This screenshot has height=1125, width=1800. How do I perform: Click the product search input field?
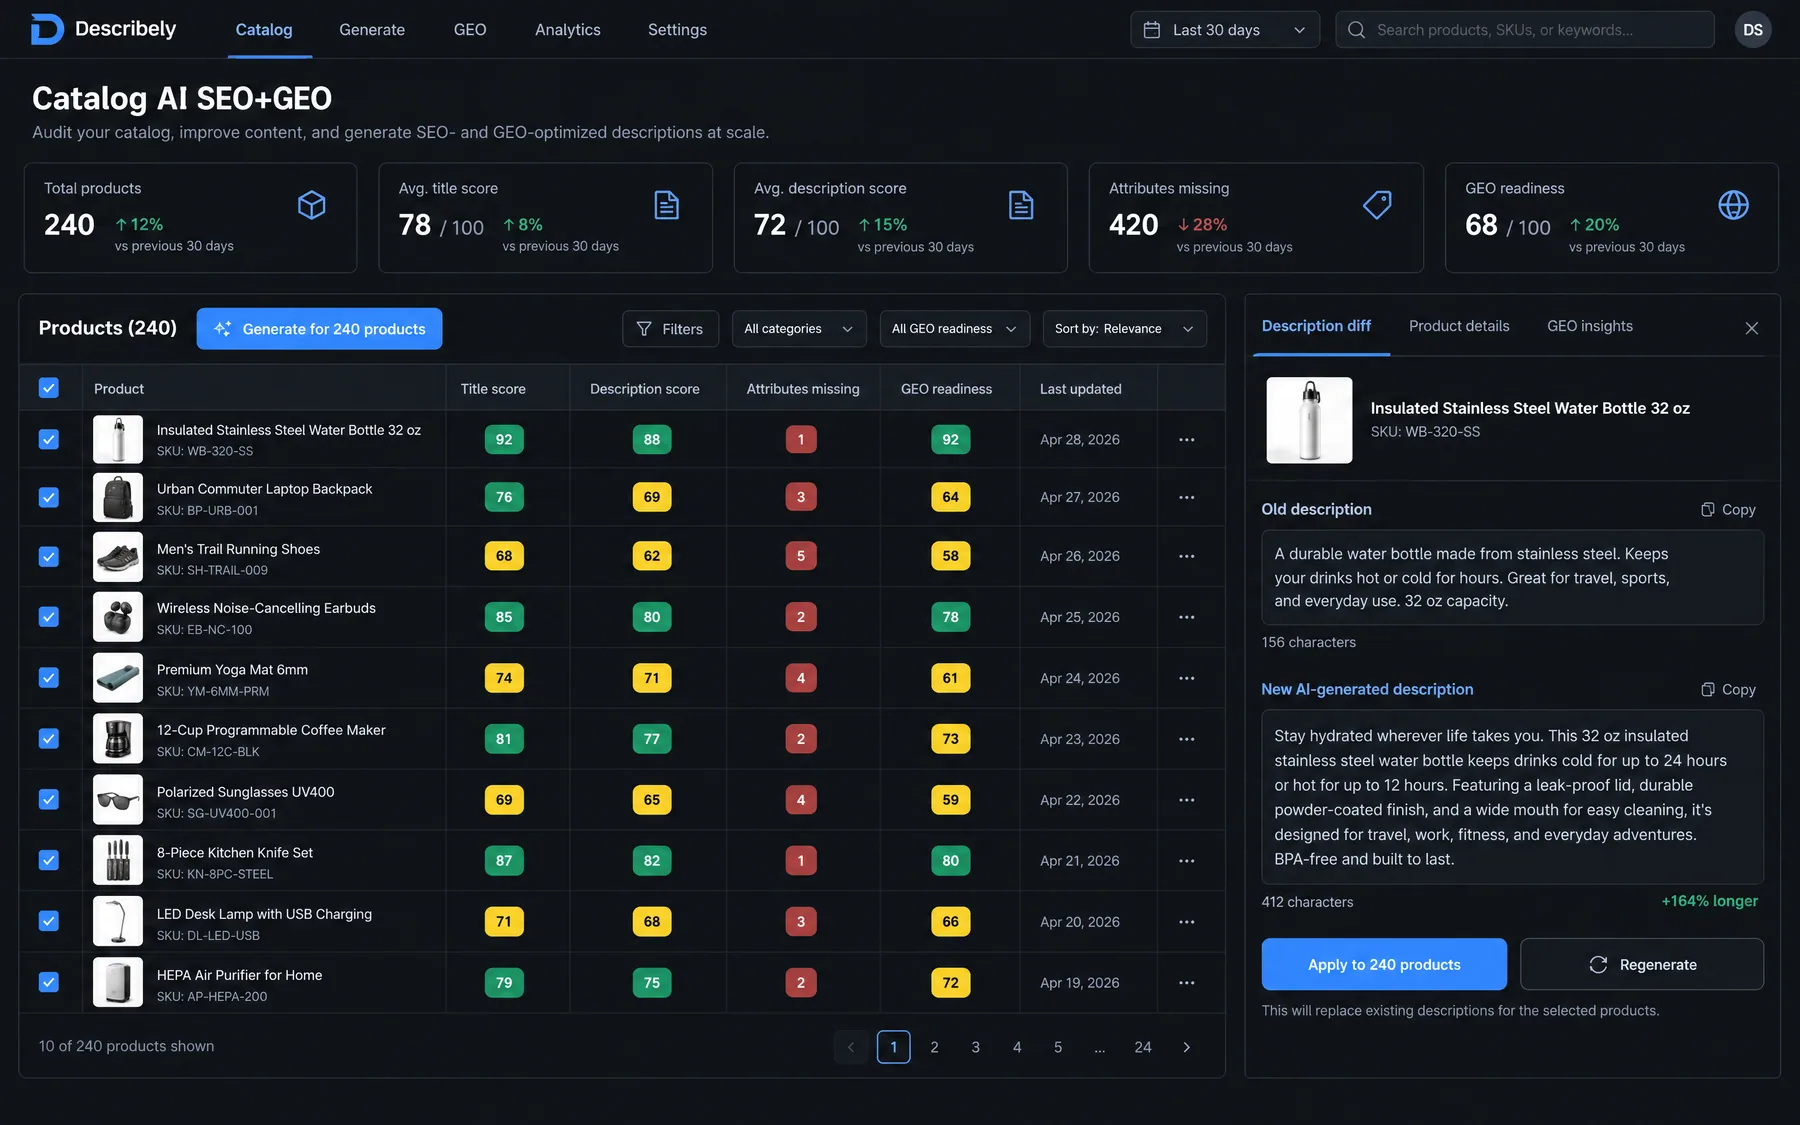tap(1525, 30)
